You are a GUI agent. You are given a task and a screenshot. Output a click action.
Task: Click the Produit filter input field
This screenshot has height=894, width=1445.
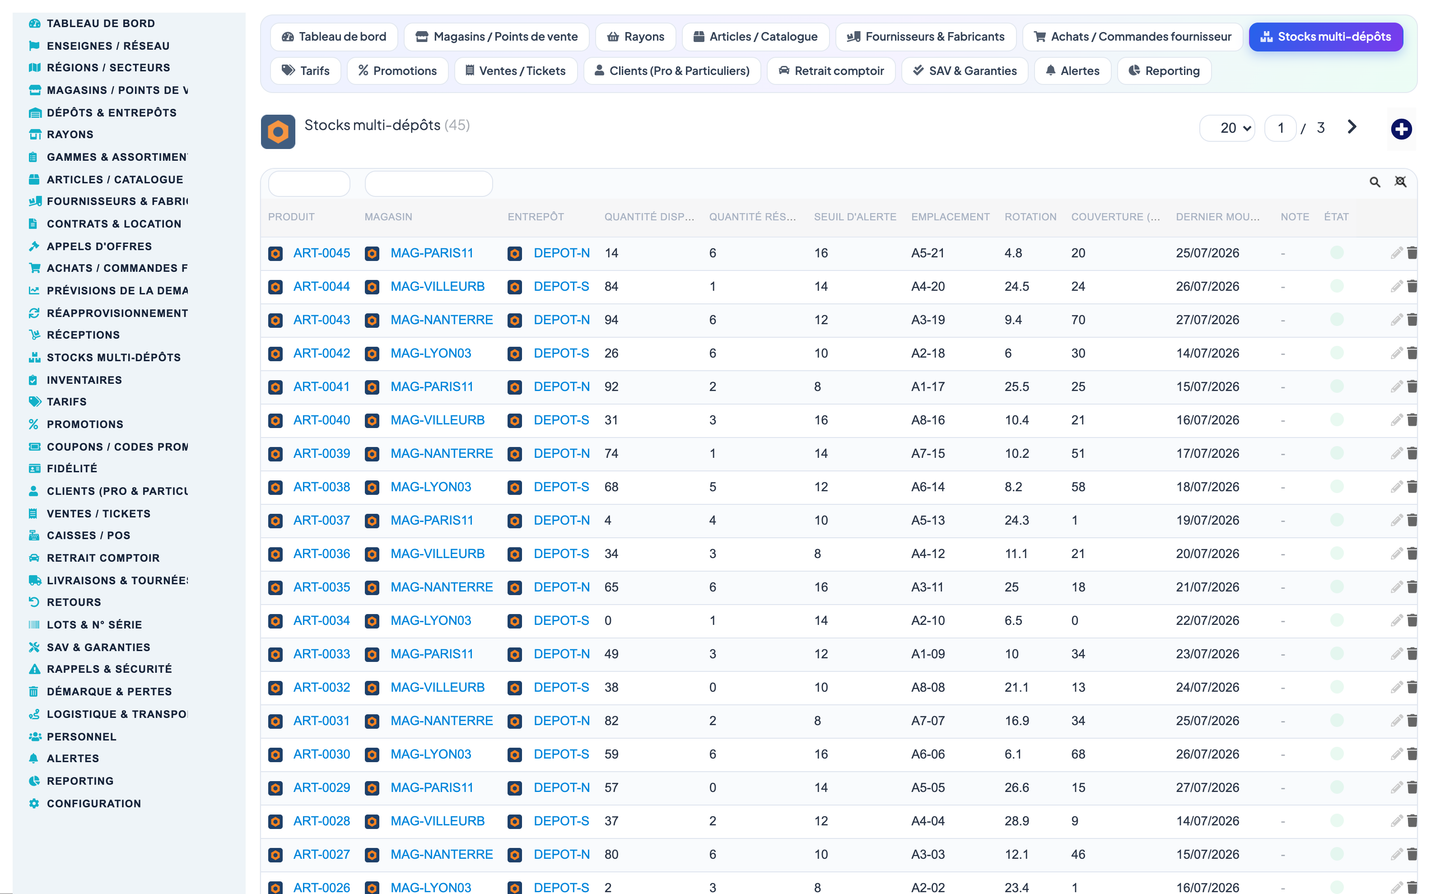point(309,183)
